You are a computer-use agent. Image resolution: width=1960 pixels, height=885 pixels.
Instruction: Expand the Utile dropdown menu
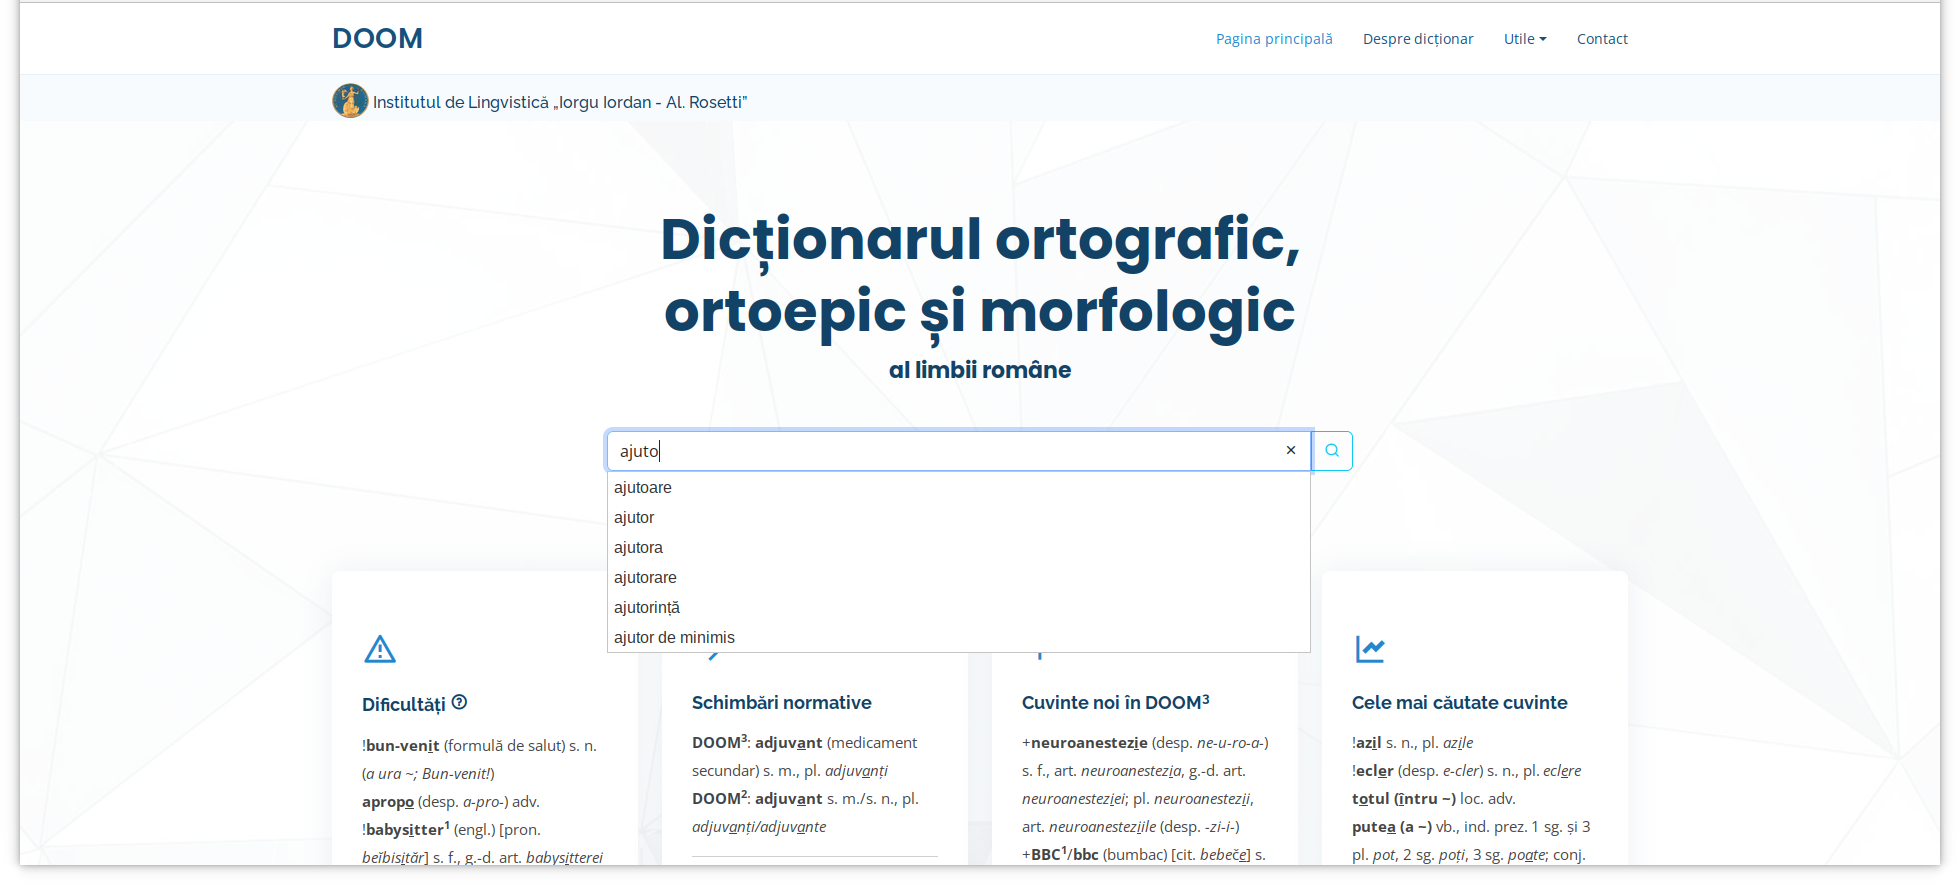pyautogui.click(x=1524, y=39)
